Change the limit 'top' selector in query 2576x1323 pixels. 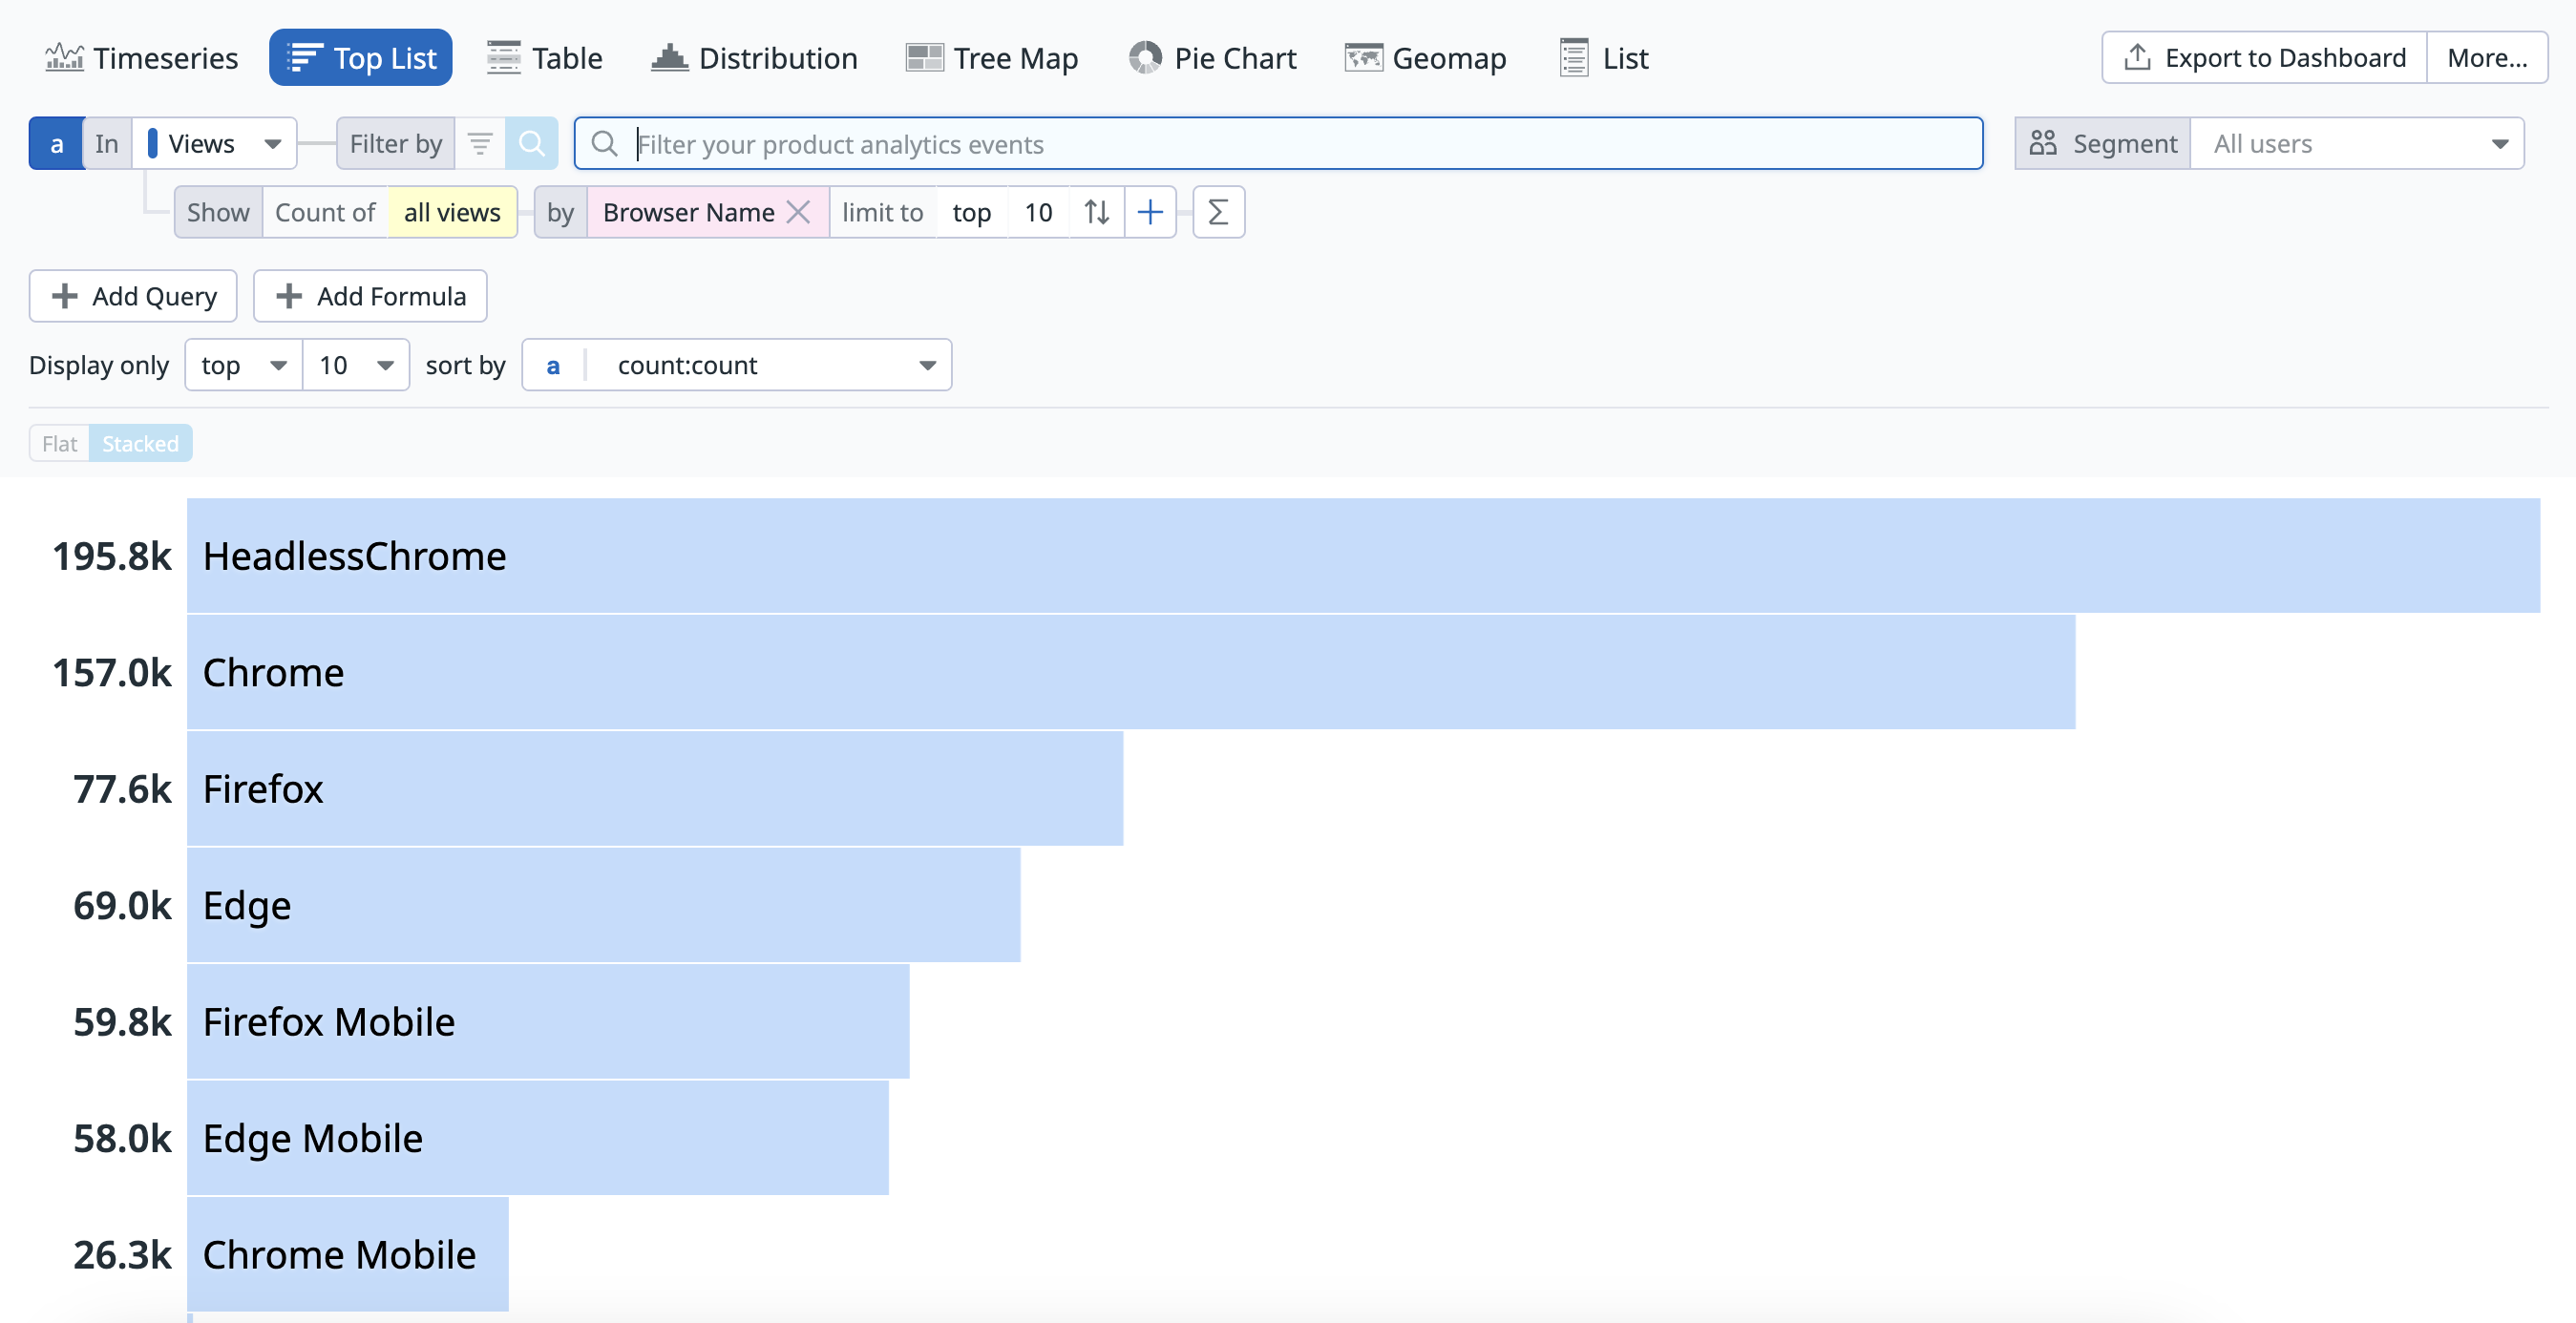pyautogui.click(x=971, y=212)
